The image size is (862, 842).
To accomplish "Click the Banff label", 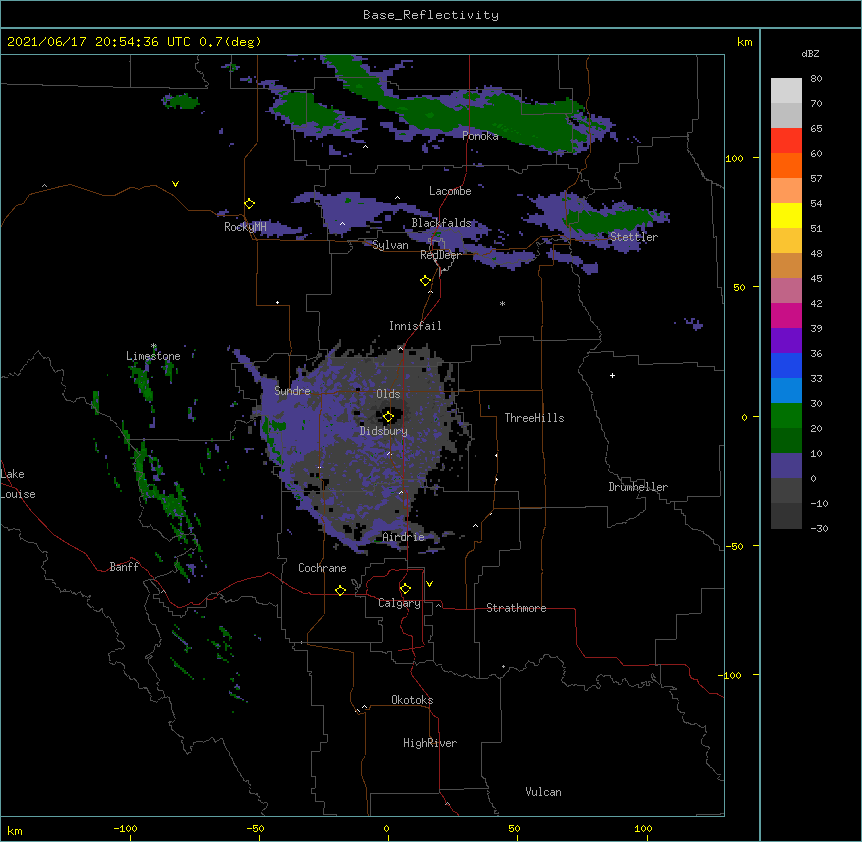I will point(124,567).
